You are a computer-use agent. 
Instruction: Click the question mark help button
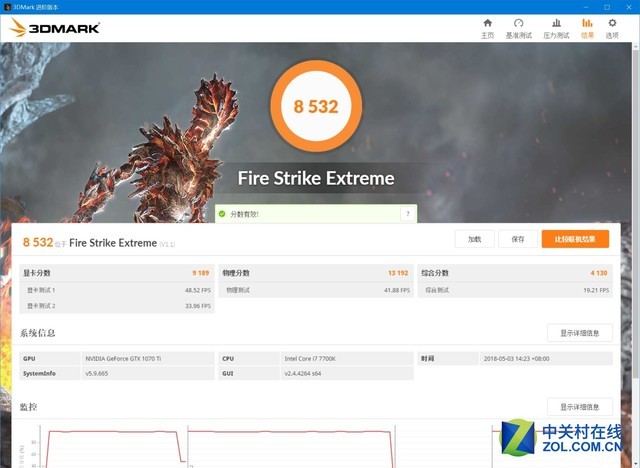407,214
